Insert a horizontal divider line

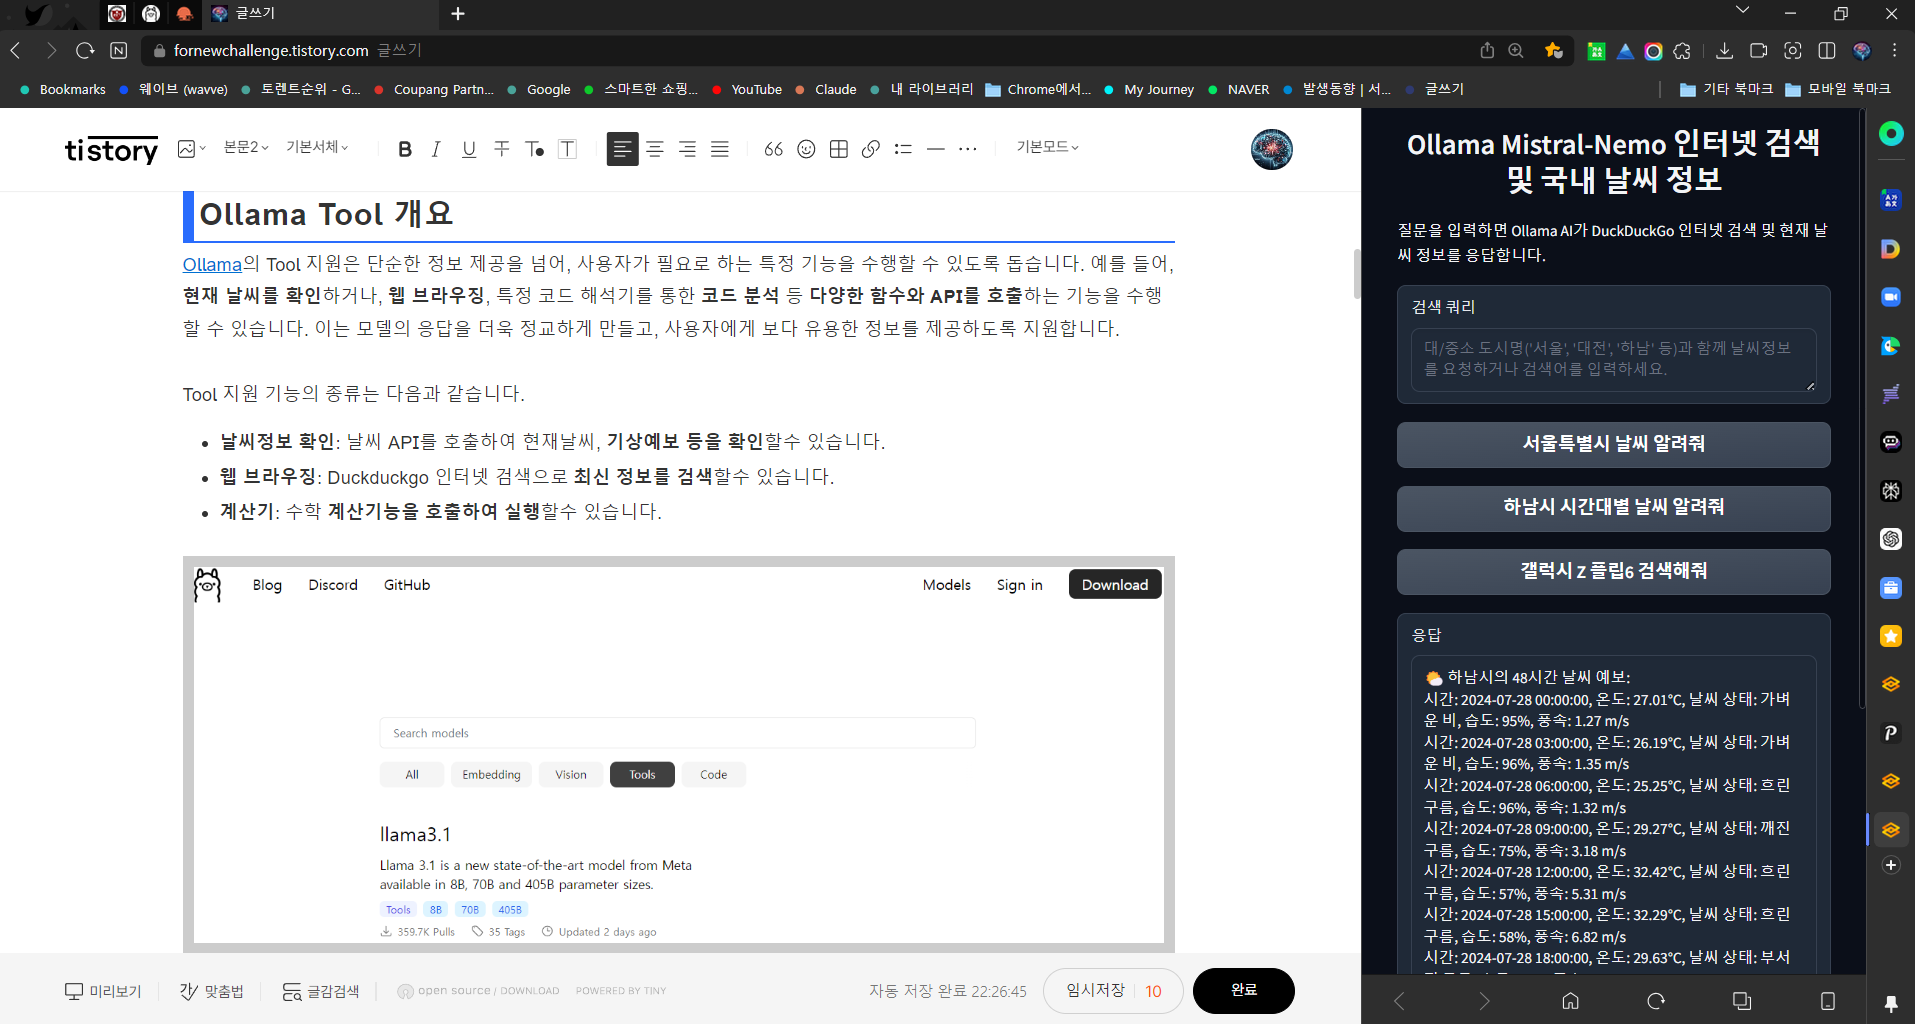pyautogui.click(x=936, y=149)
